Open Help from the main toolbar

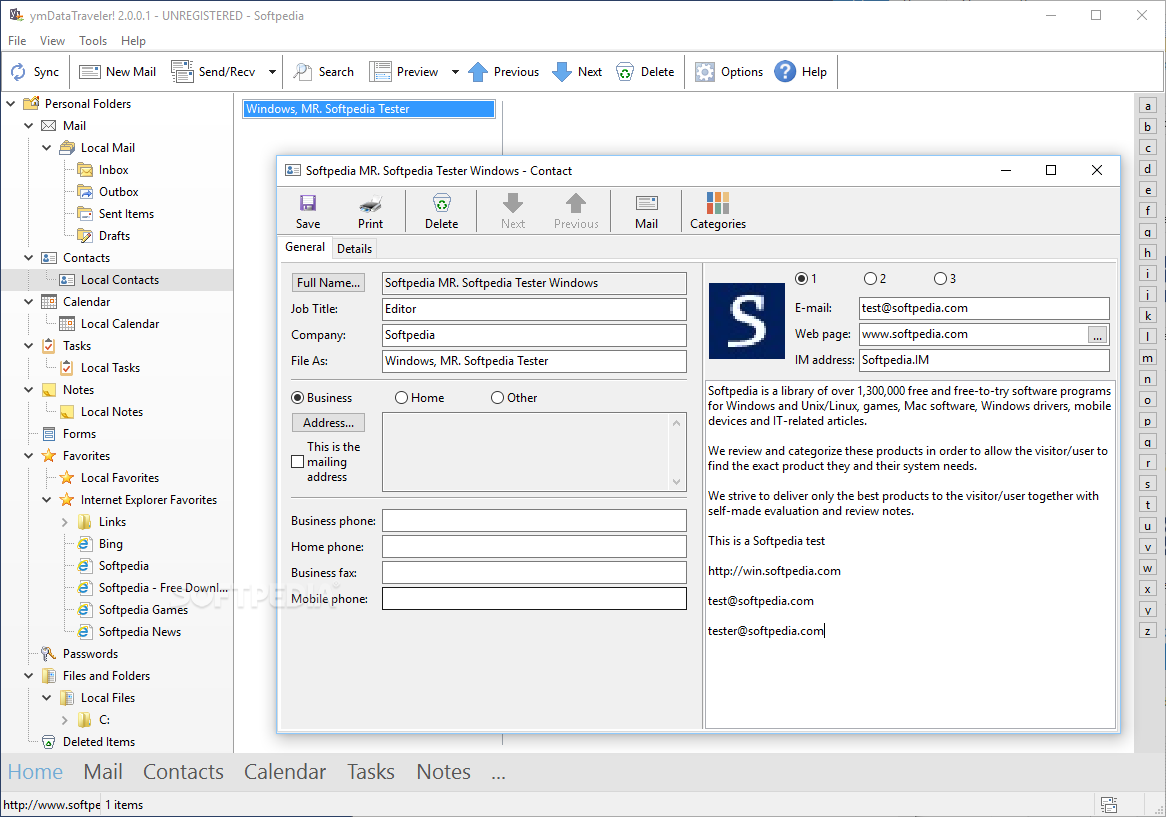click(785, 72)
